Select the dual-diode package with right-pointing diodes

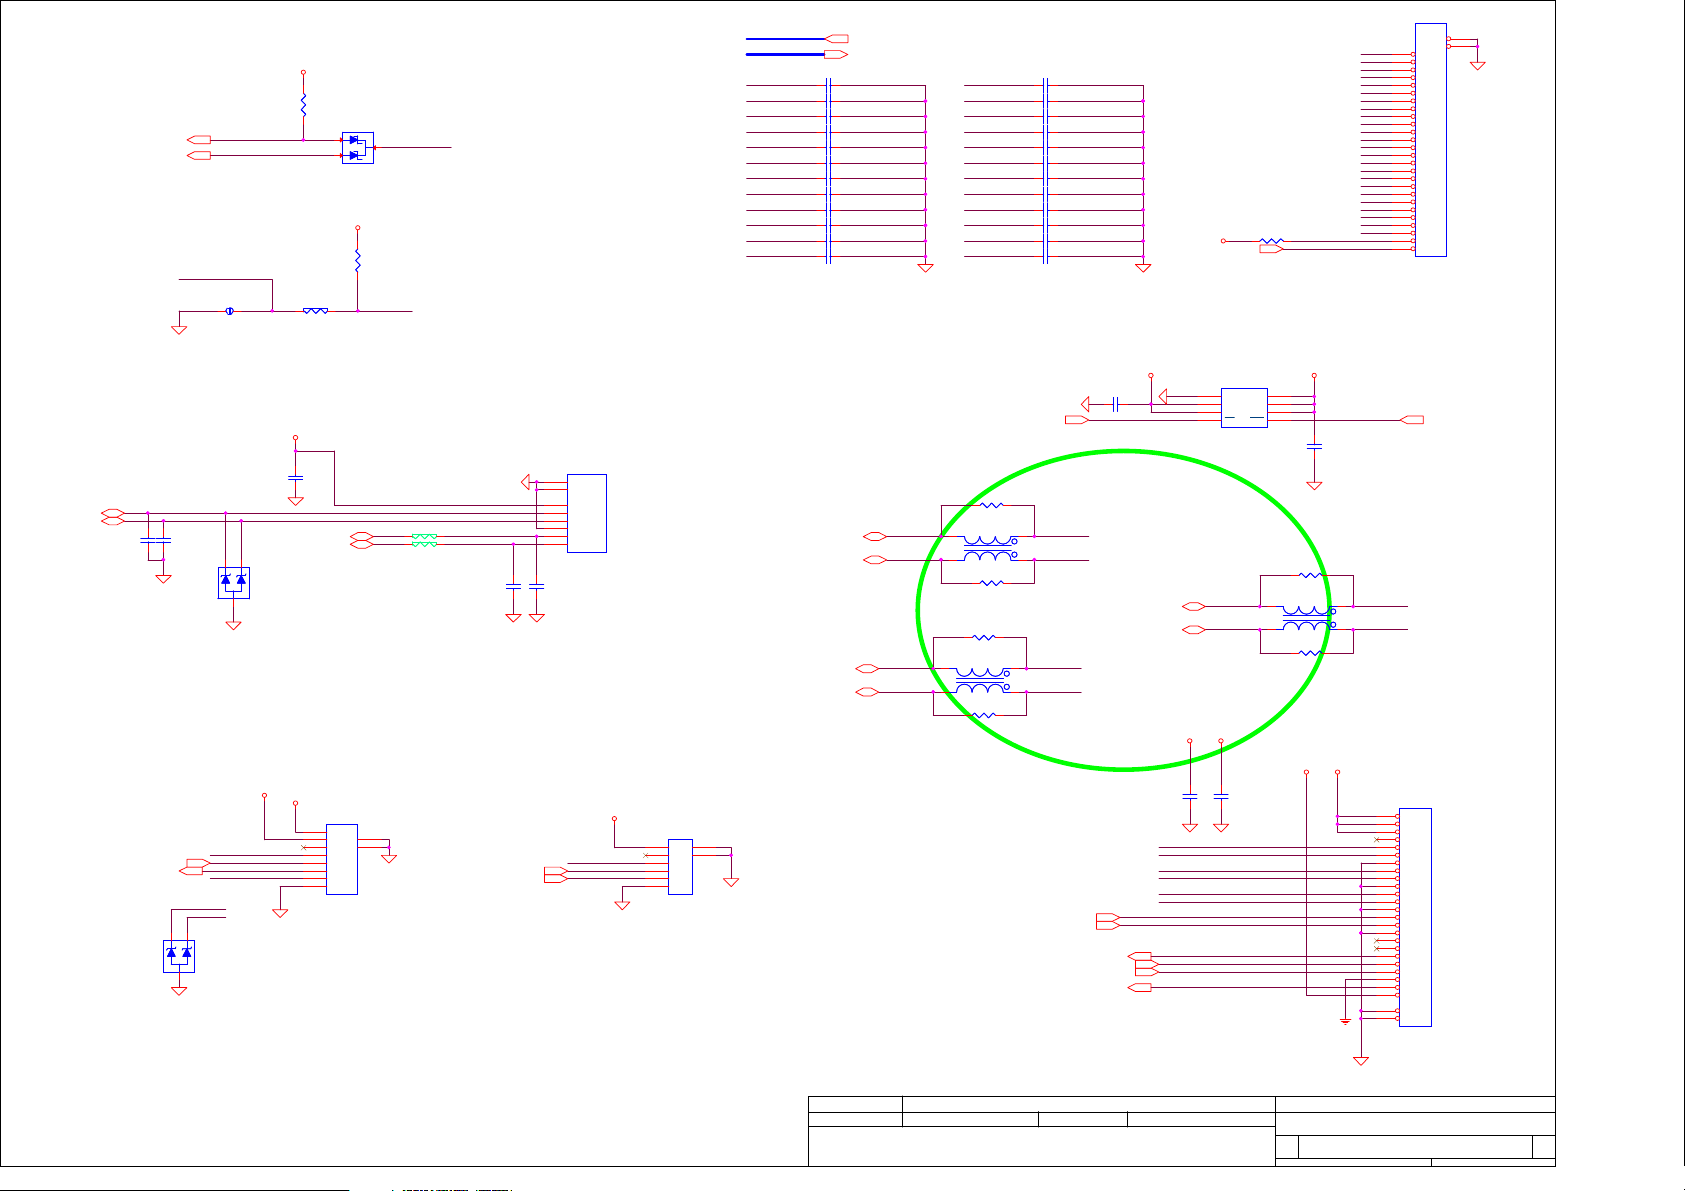(358, 148)
